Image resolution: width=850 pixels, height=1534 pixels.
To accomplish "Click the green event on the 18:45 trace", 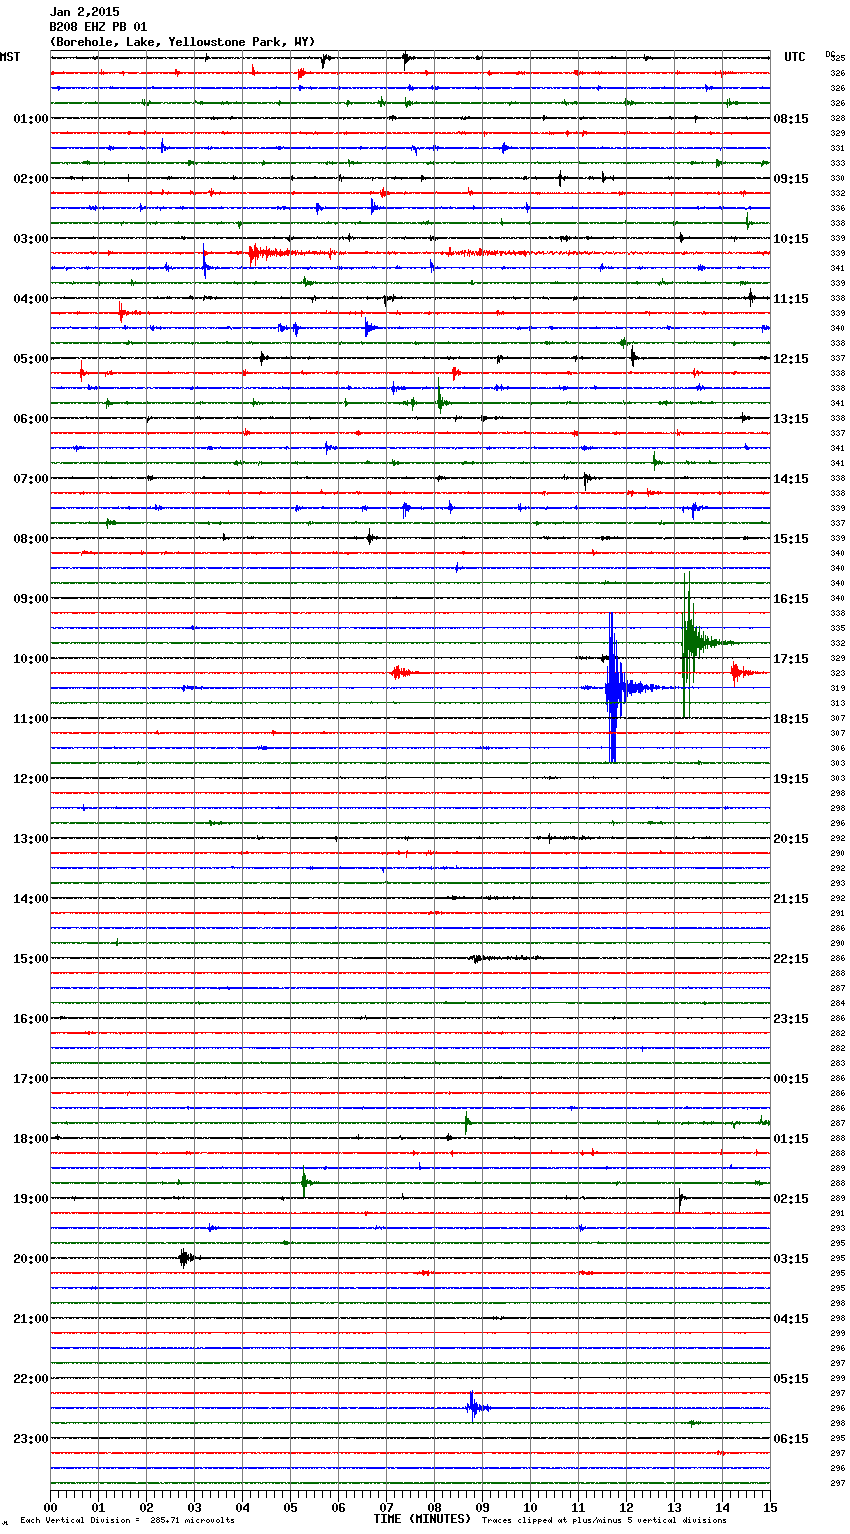I will click(305, 1183).
